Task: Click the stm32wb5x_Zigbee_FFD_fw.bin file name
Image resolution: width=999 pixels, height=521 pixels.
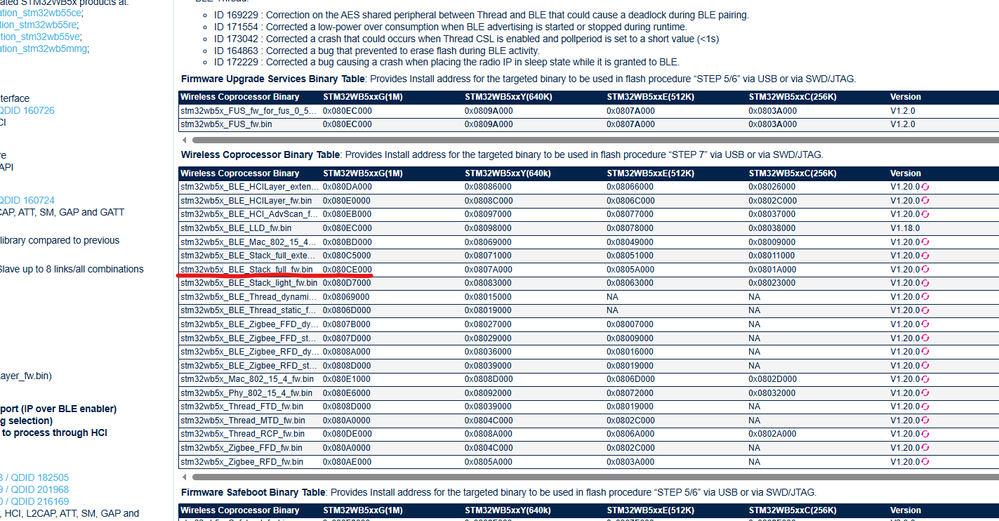Action: click(241, 448)
